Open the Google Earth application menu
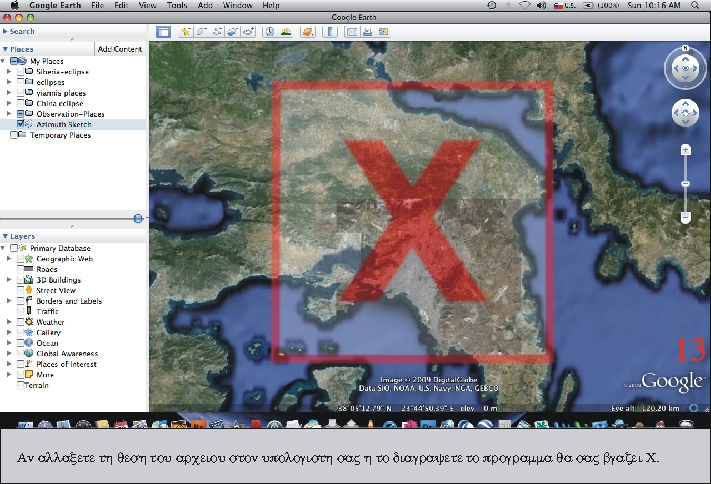 (x=55, y=5)
